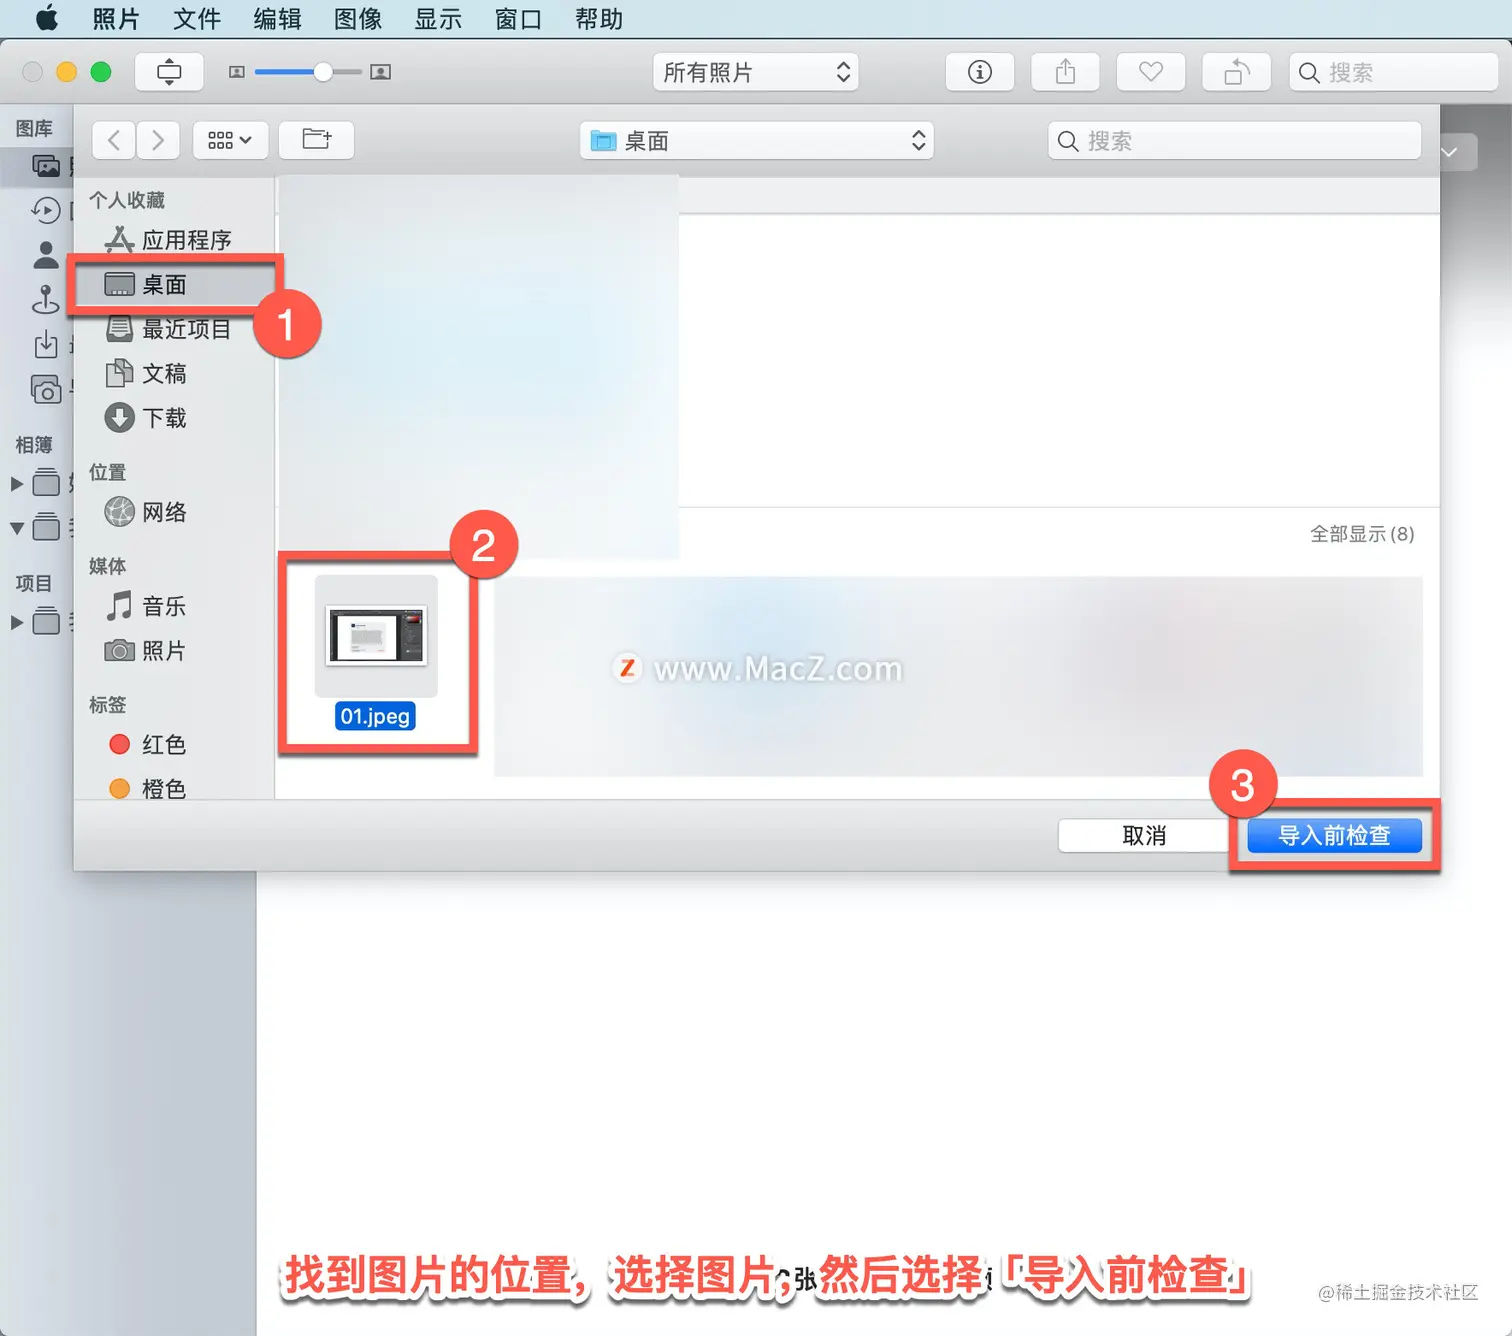The width and height of the screenshot is (1512, 1336).
Task: Open the icon view options dropdown
Action: pyautogui.click(x=230, y=140)
